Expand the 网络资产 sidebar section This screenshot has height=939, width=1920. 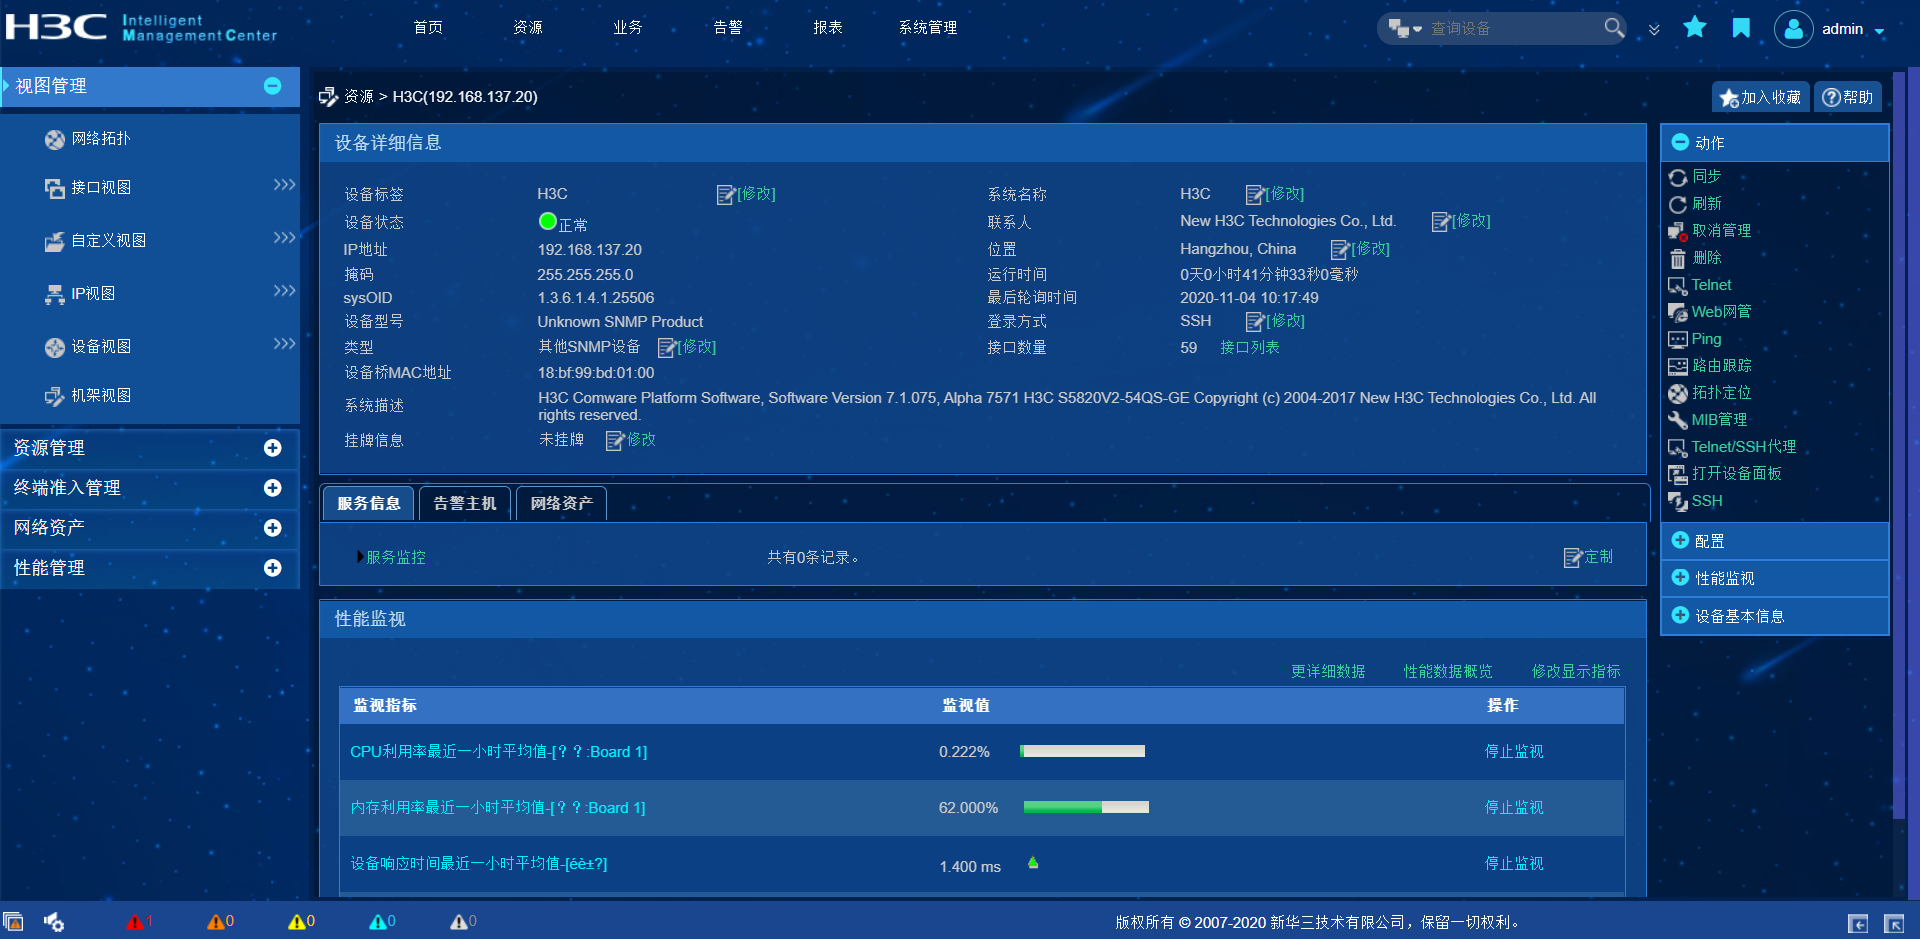click(272, 528)
